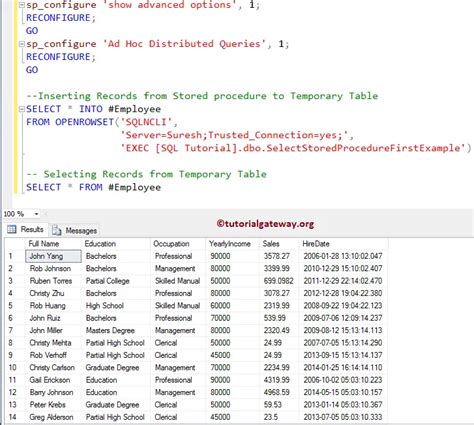Select the Peter Krebs cell
The width and height of the screenshot is (474, 425).
coord(53,404)
